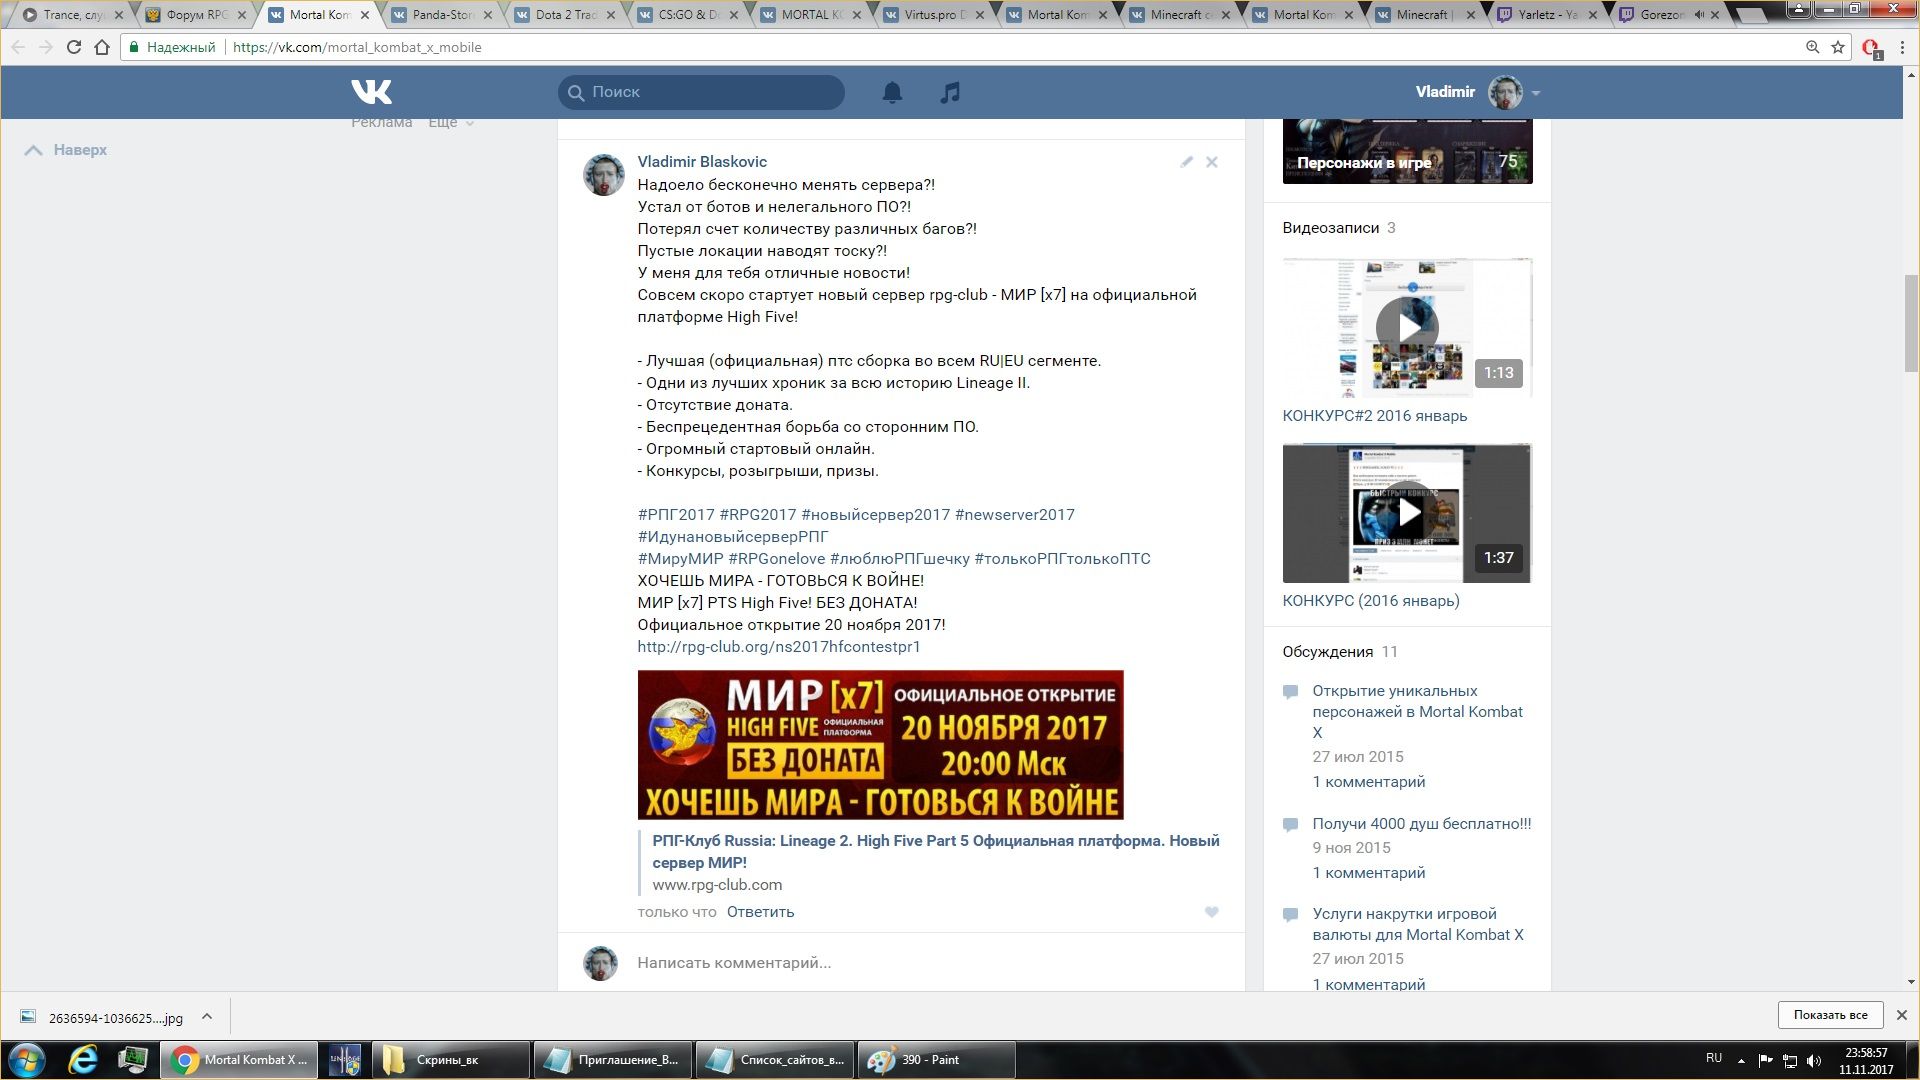Click the Vladimir Blaskovic author name
The height and width of the screenshot is (1080, 1920).
click(702, 161)
